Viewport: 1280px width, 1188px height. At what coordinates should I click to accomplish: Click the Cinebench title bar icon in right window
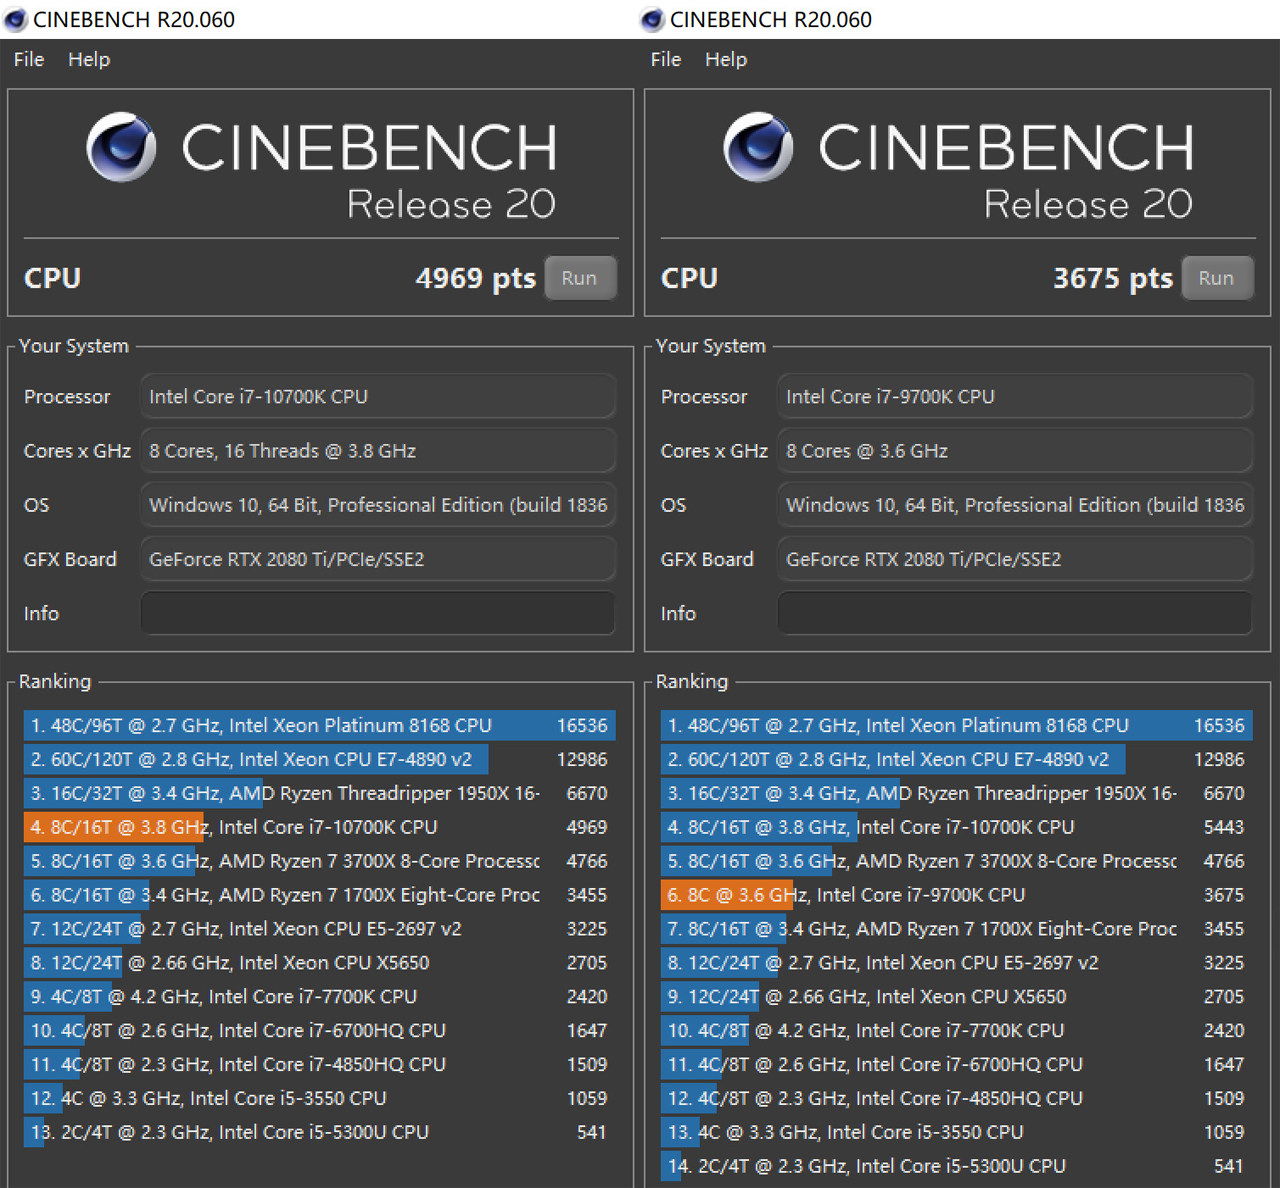pyautogui.click(x=652, y=19)
